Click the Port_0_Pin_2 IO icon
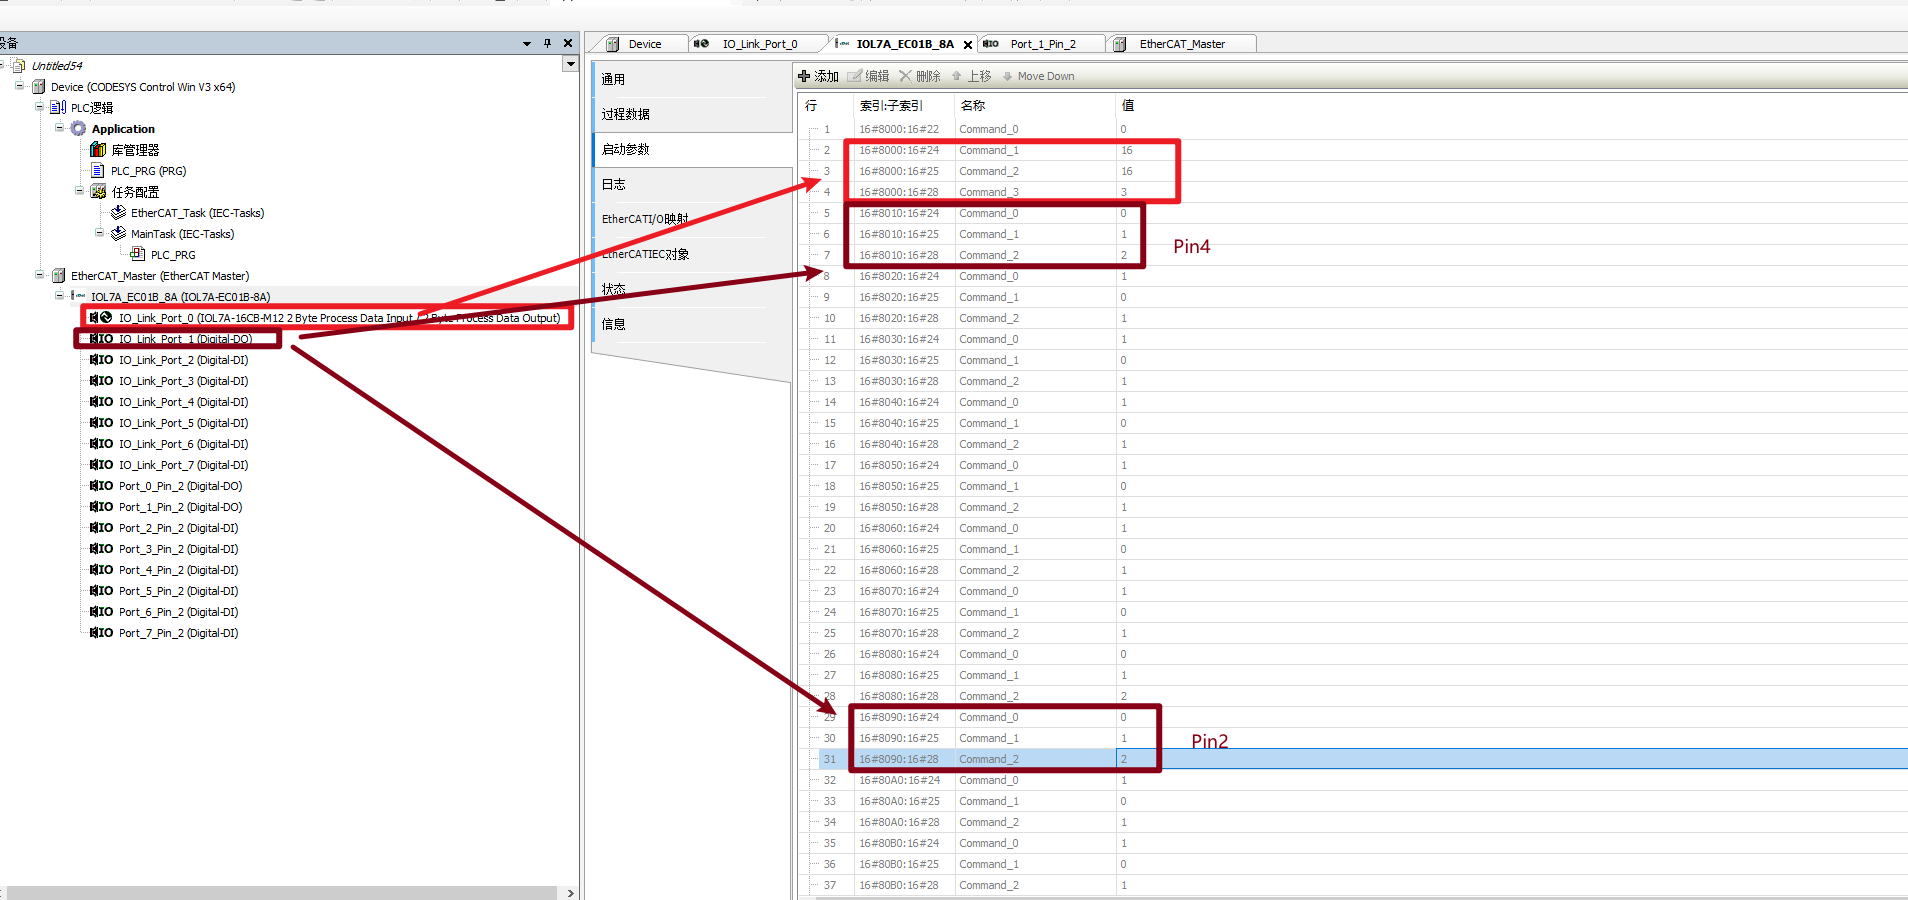The height and width of the screenshot is (900, 1908). click(x=101, y=486)
